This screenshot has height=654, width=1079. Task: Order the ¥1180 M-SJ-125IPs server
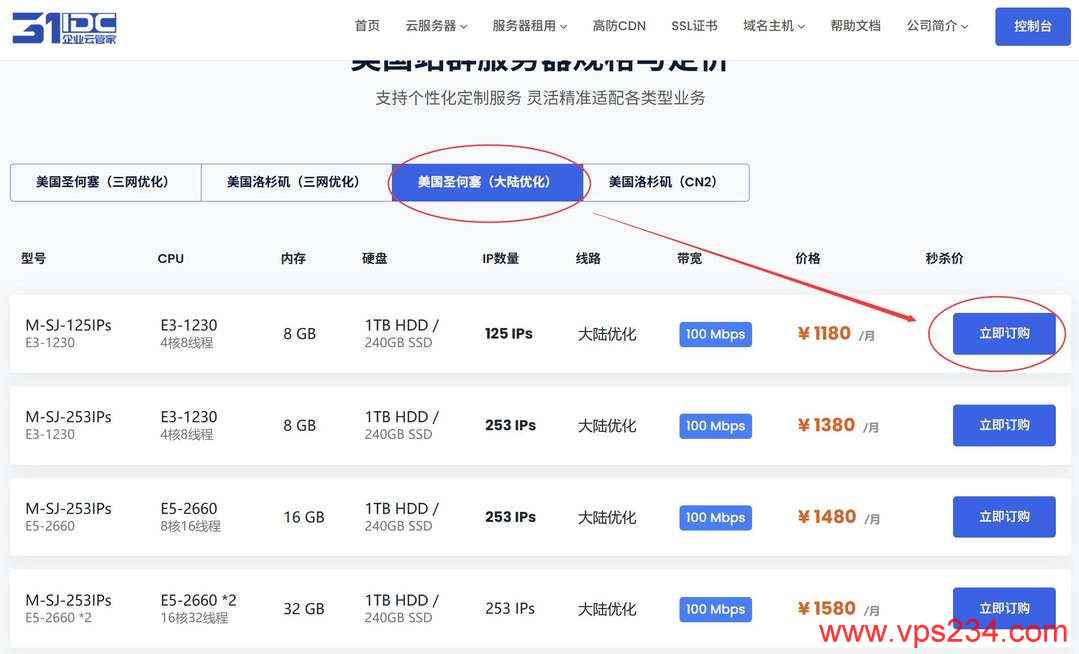click(1004, 334)
